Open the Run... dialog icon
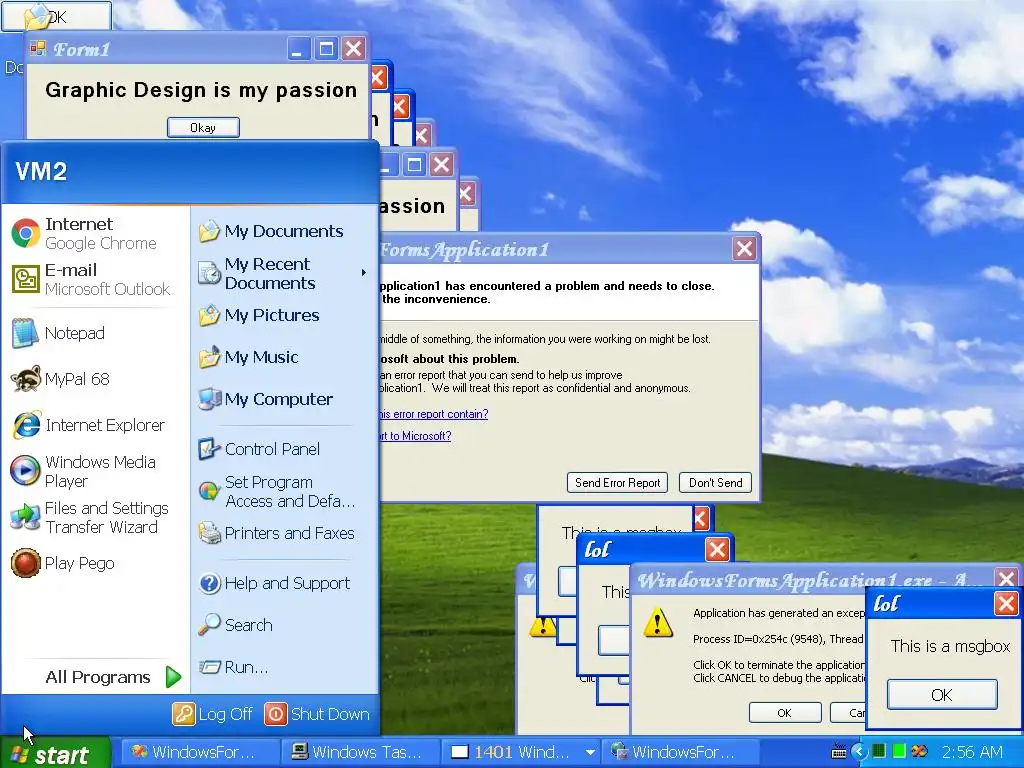1024x768 pixels. click(209, 667)
